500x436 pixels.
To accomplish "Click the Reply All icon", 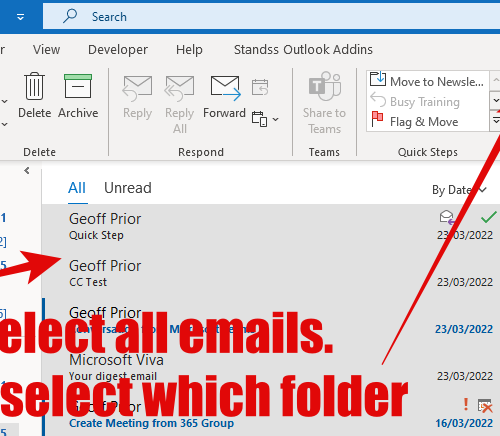I will coord(180,88).
